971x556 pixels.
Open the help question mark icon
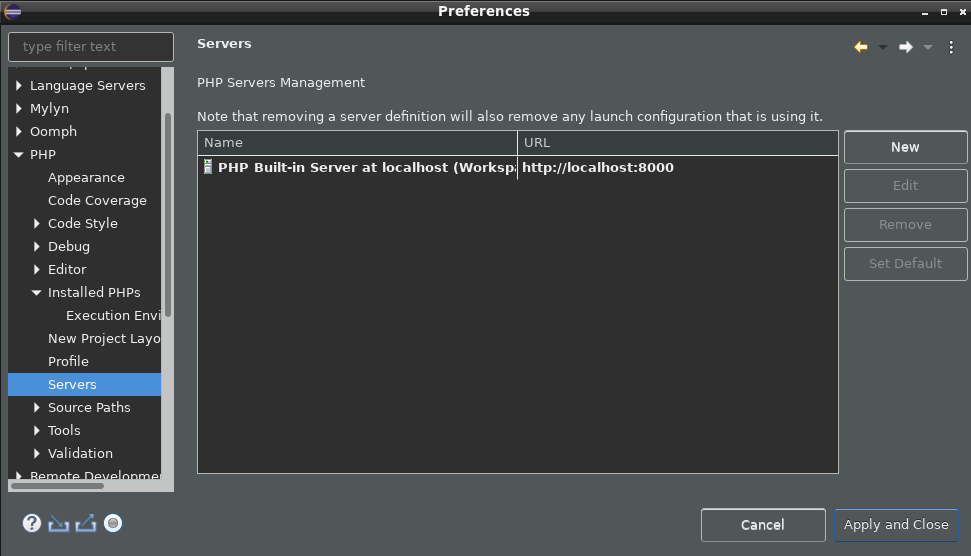(x=32, y=524)
